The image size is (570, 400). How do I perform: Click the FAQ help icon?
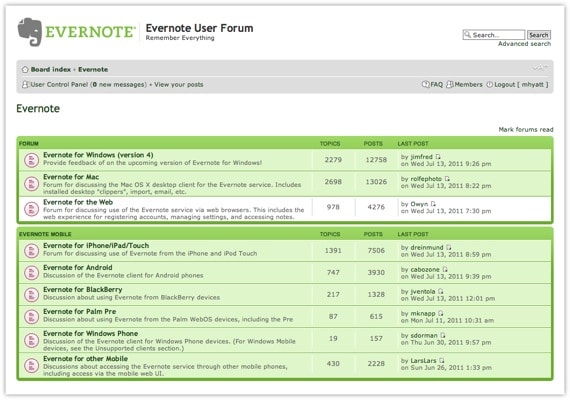425,84
